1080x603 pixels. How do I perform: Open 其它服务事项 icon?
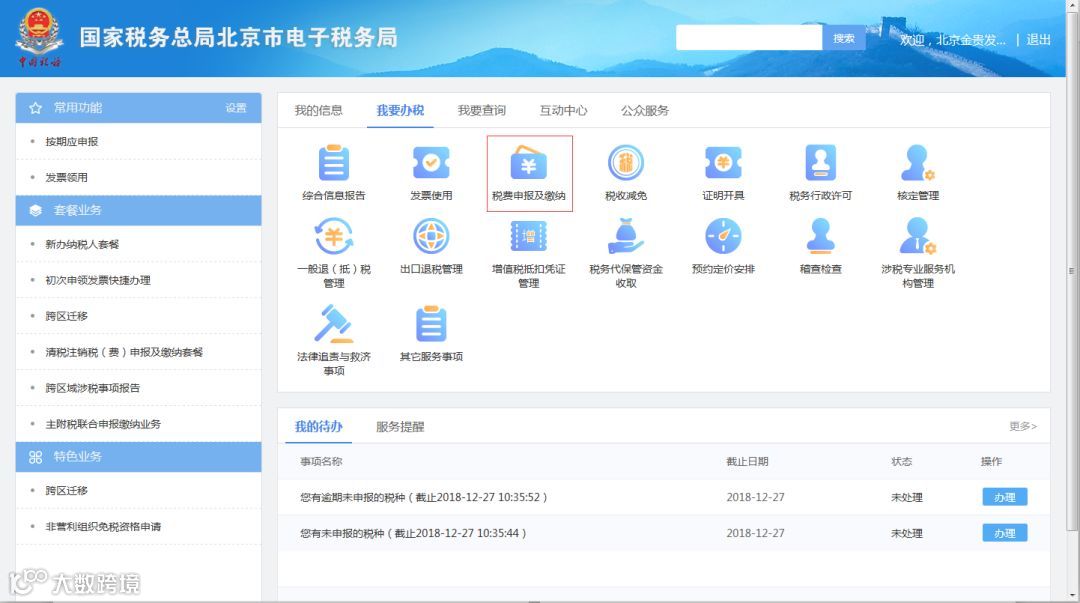431,324
